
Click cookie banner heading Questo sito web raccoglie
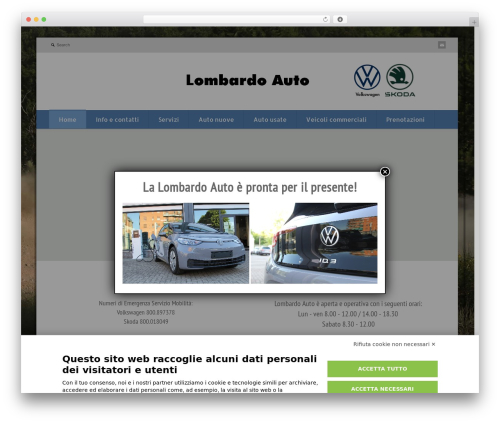point(189,364)
